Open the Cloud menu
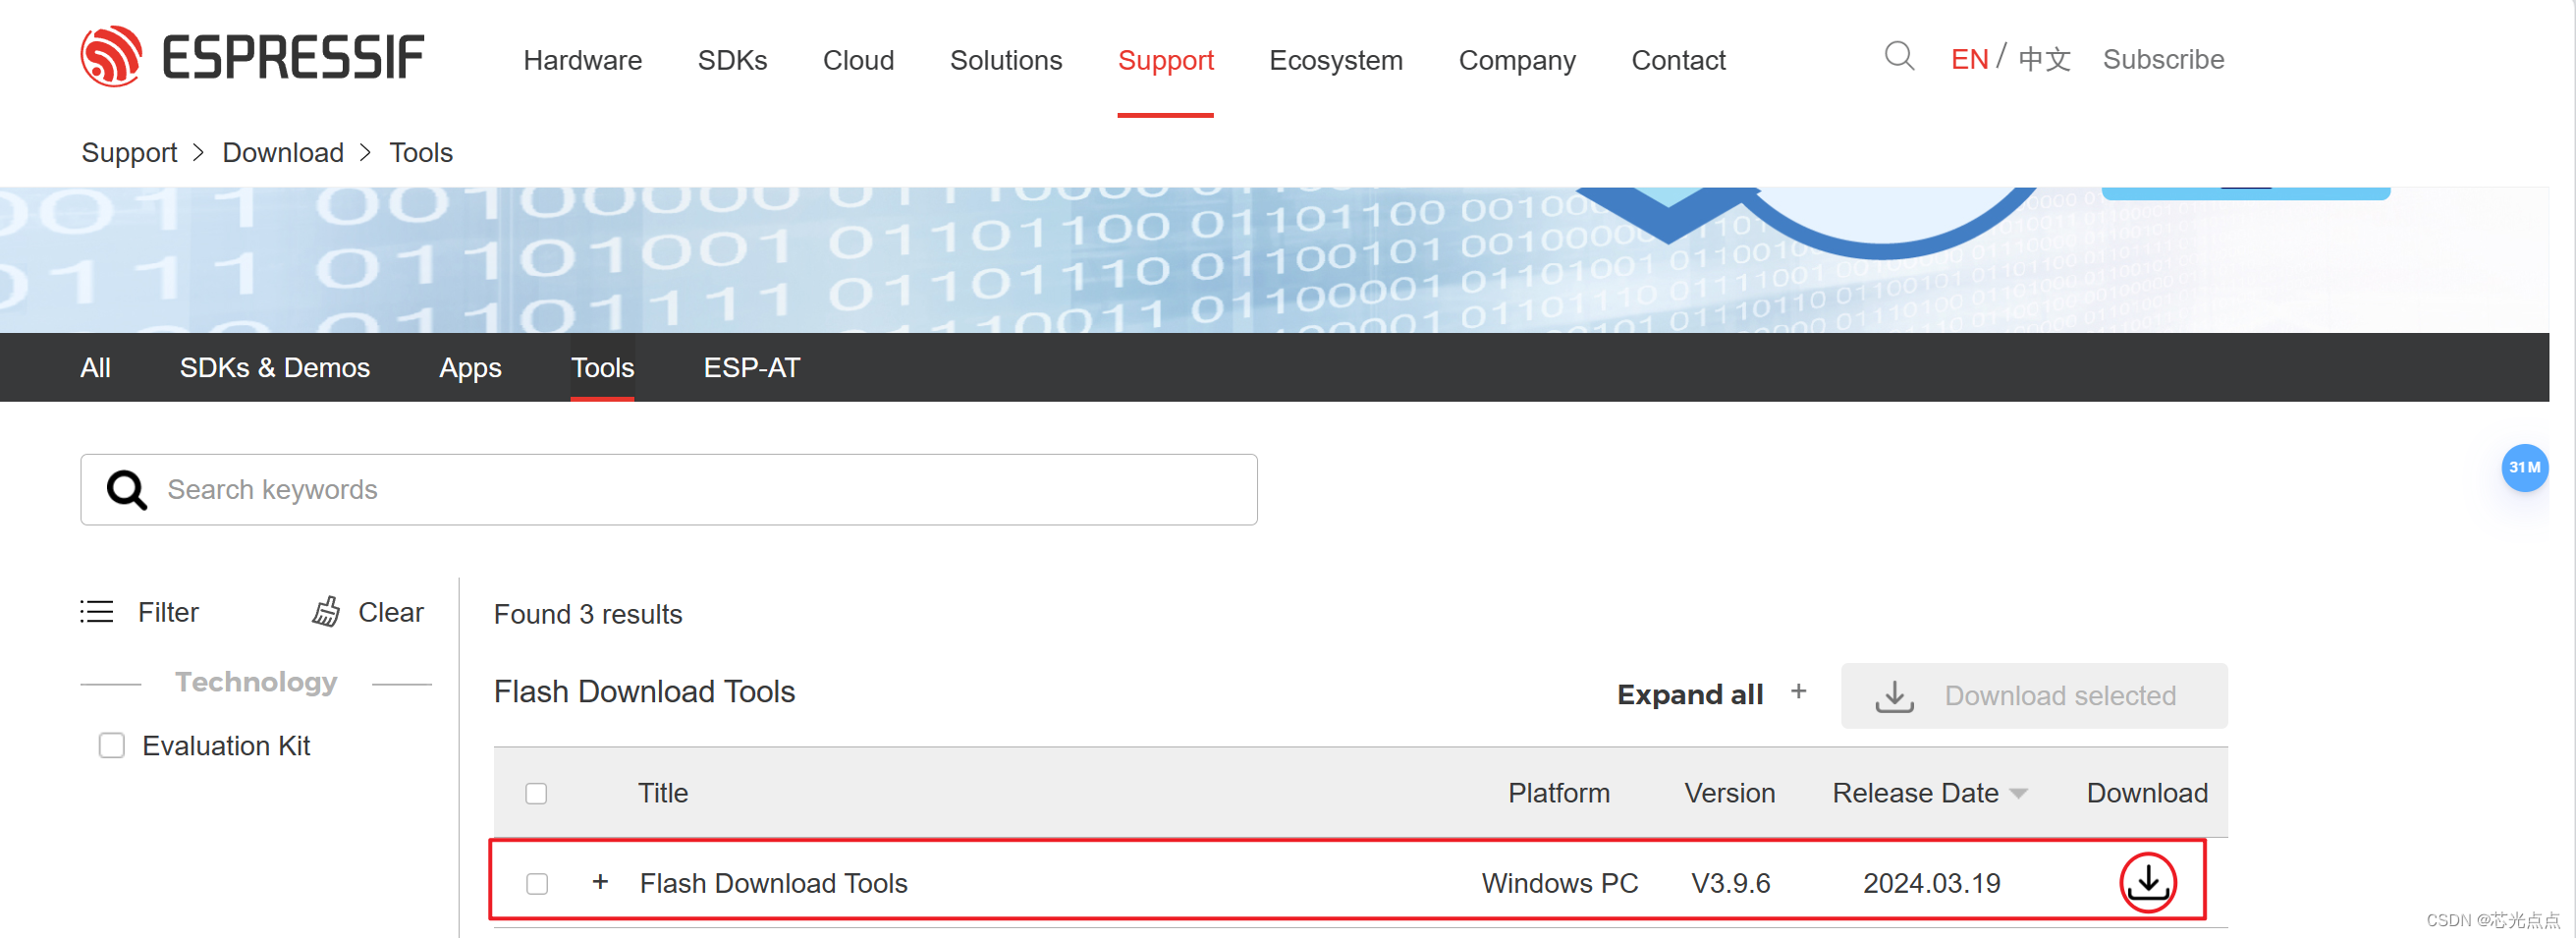Screen dimensions: 2576x938 (858, 60)
